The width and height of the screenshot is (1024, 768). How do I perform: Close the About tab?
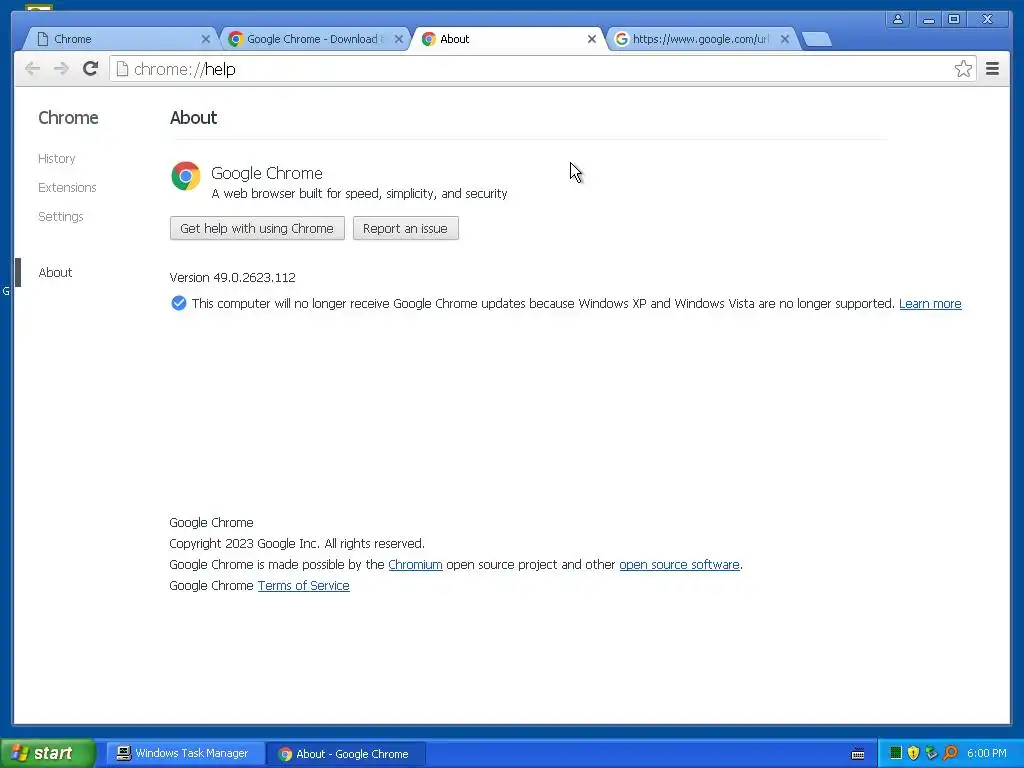click(x=592, y=39)
